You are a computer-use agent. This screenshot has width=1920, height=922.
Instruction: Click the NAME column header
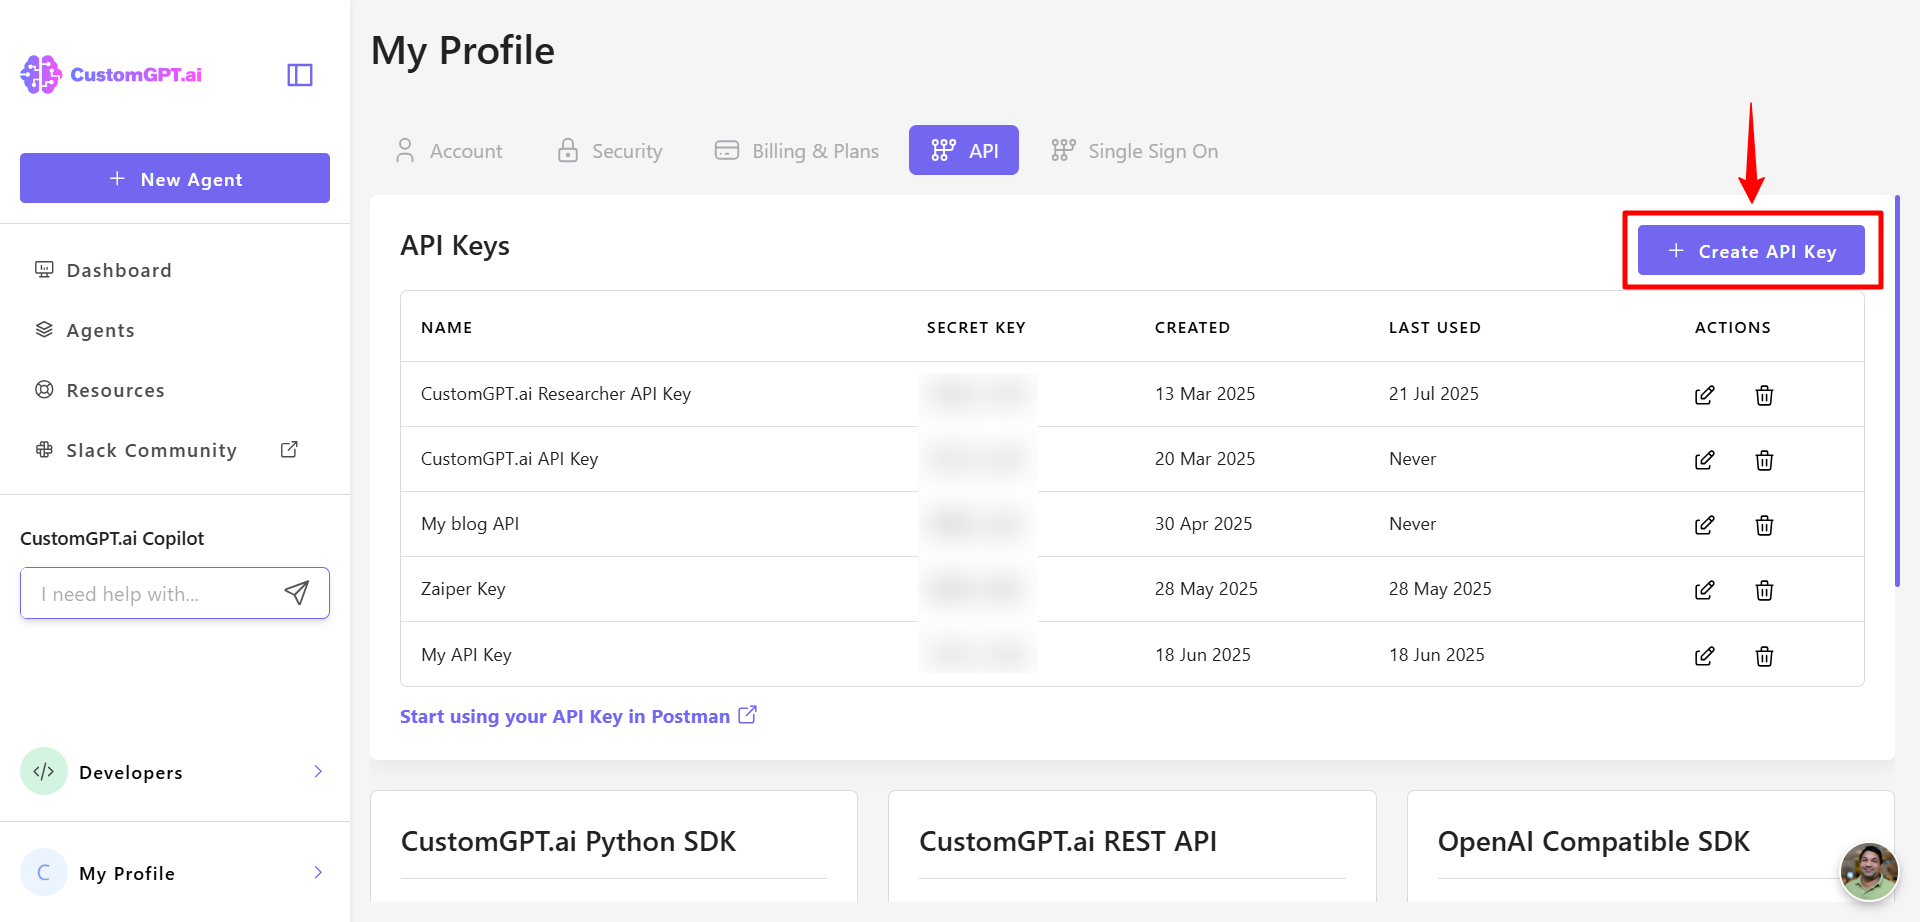pyautogui.click(x=447, y=327)
